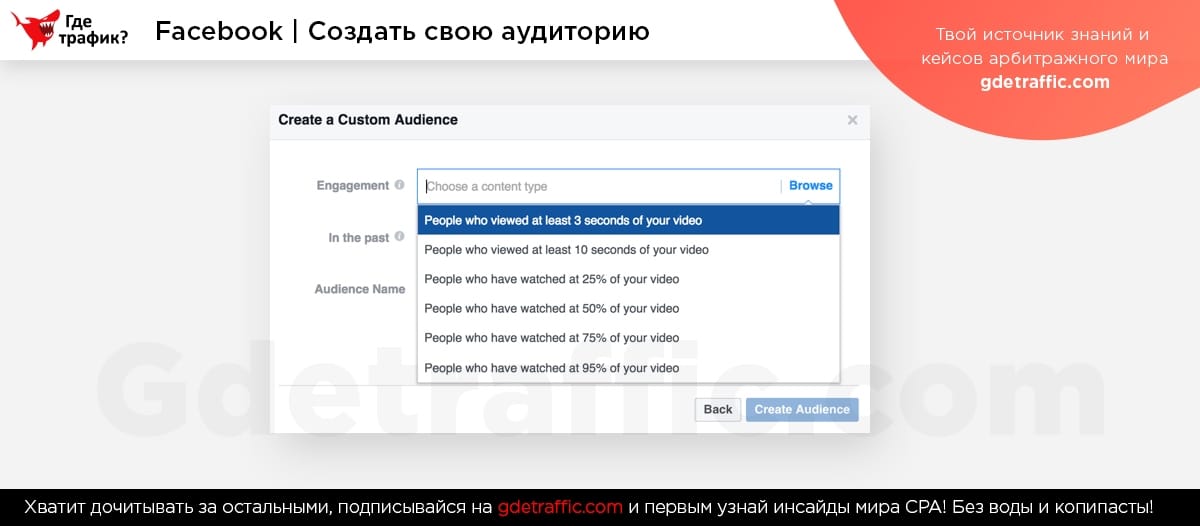The width and height of the screenshot is (1200, 526).
Task: Click the Engagement field label
Action: [352, 185]
